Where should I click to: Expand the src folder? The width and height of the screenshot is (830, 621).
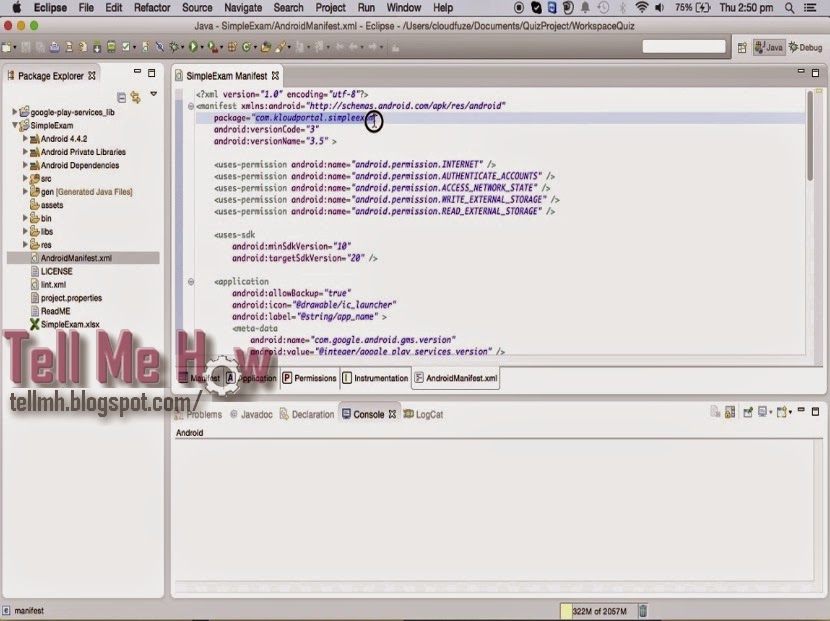[x=25, y=178]
